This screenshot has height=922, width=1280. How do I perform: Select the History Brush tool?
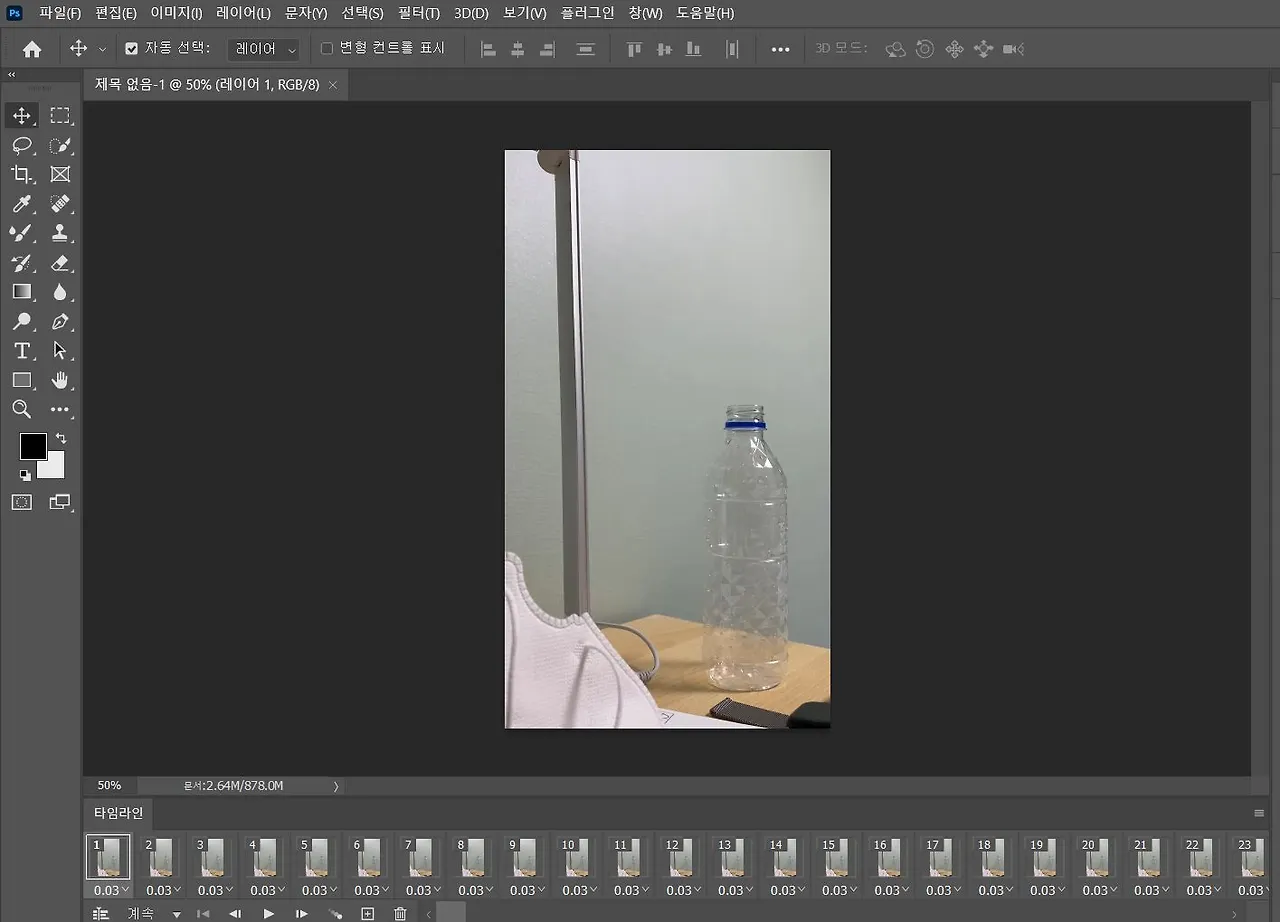click(x=21, y=263)
